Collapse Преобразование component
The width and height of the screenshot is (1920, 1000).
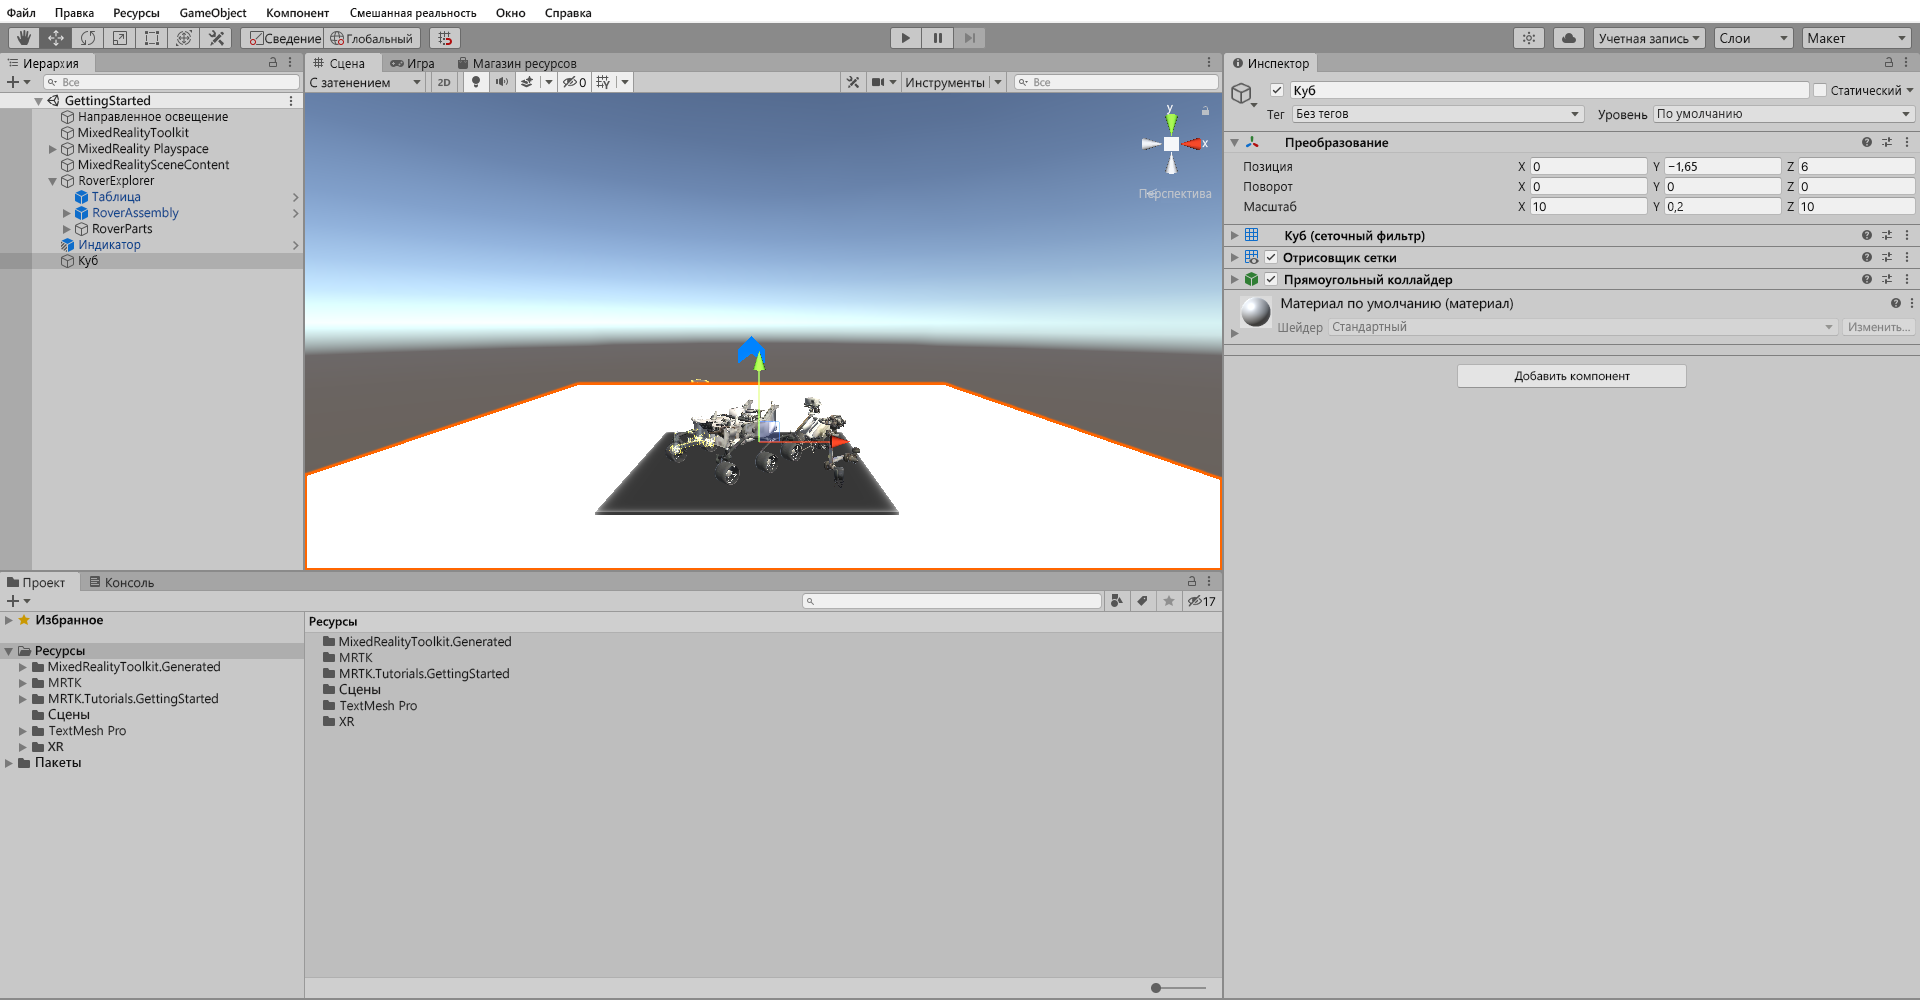(1235, 142)
